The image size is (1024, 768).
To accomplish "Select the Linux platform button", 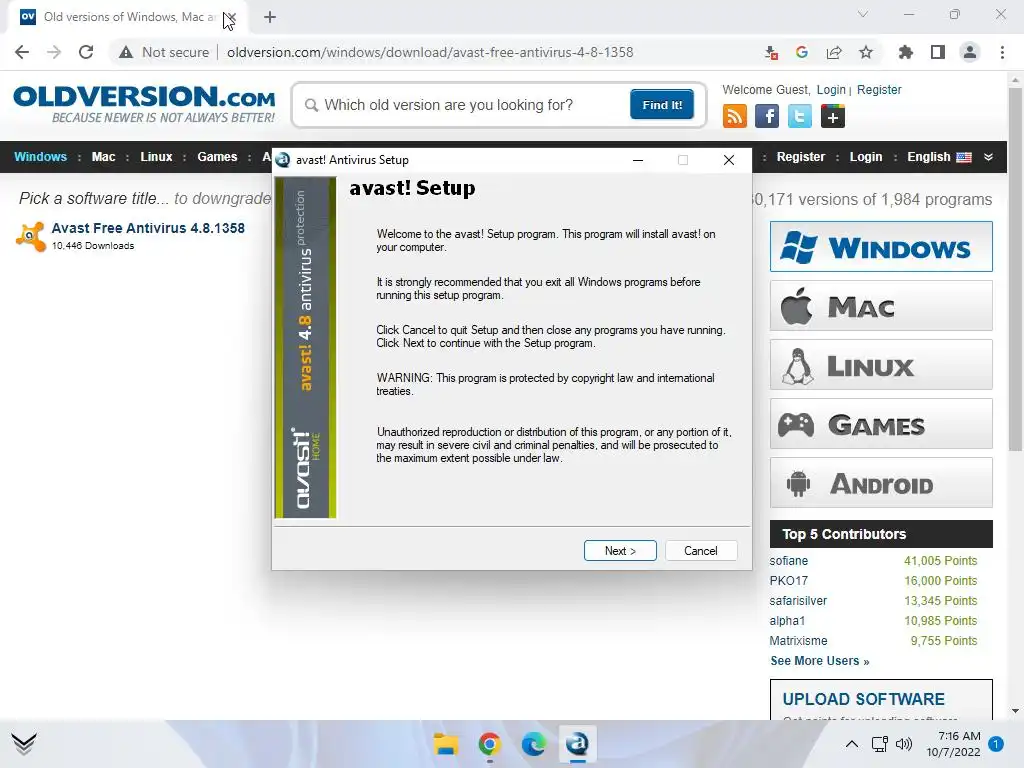I will [x=881, y=364].
